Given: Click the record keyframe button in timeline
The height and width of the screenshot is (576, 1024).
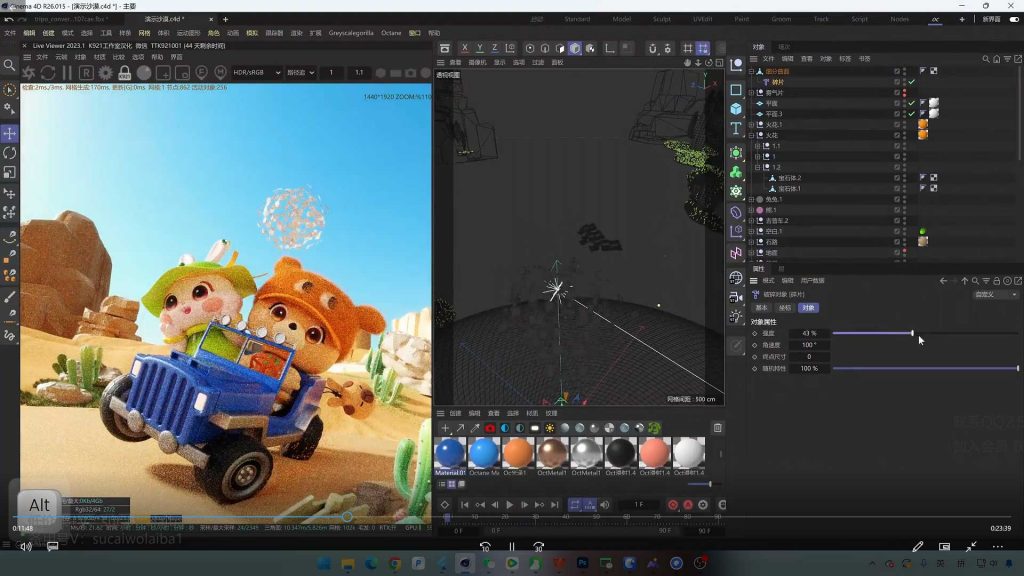Looking at the screenshot, I should coord(673,505).
